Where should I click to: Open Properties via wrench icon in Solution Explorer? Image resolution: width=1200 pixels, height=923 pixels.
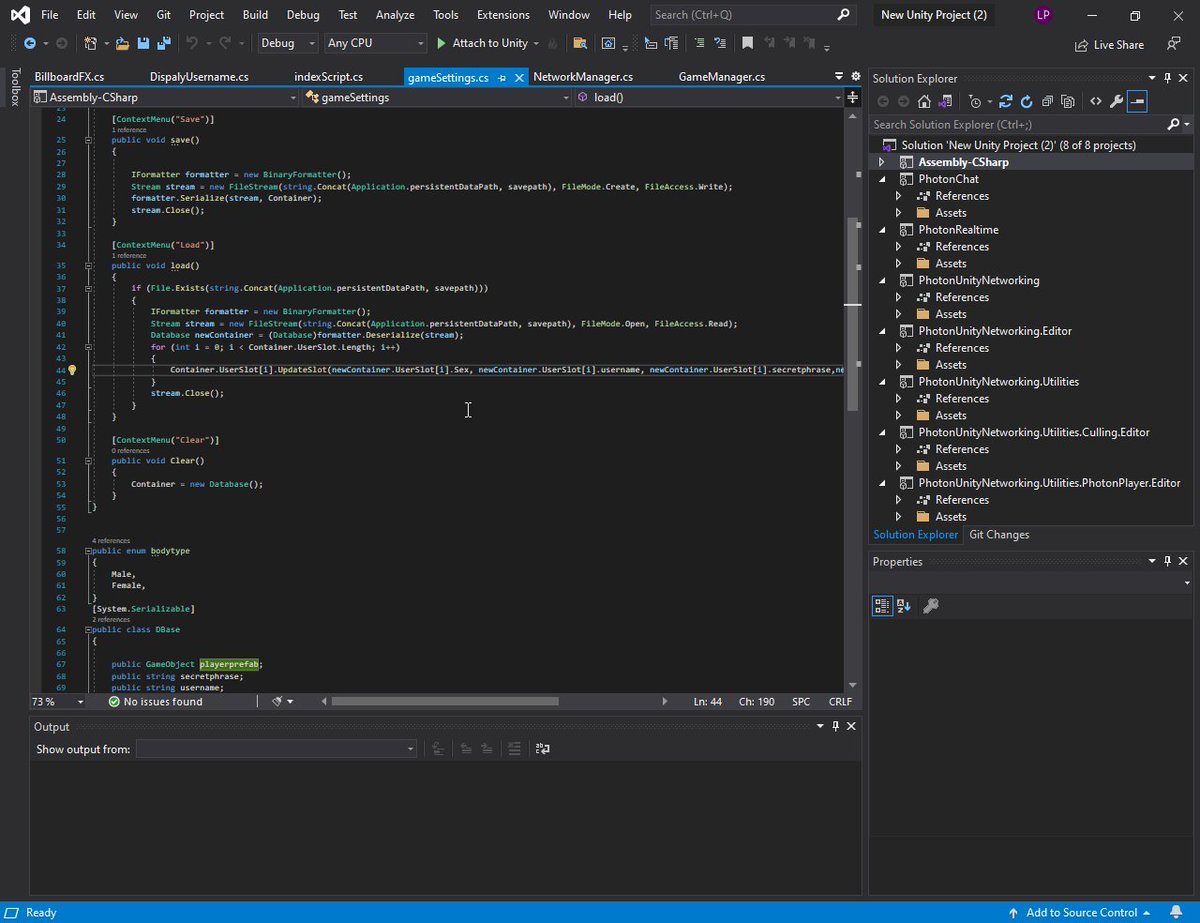click(1116, 102)
